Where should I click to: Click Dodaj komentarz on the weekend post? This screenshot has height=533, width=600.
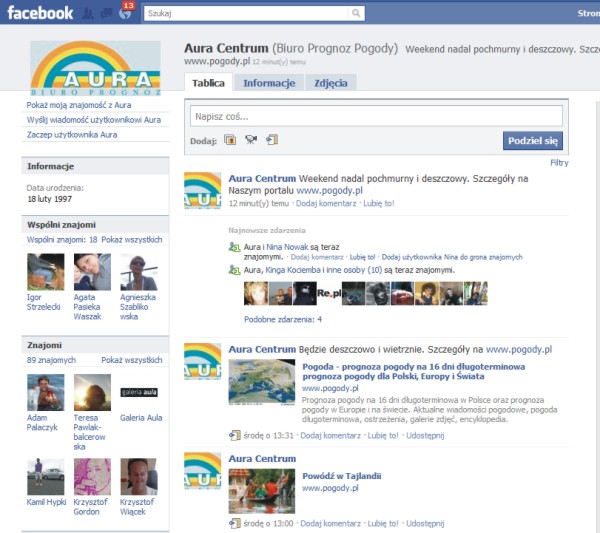pyautogui.click(x=326, y=204)
